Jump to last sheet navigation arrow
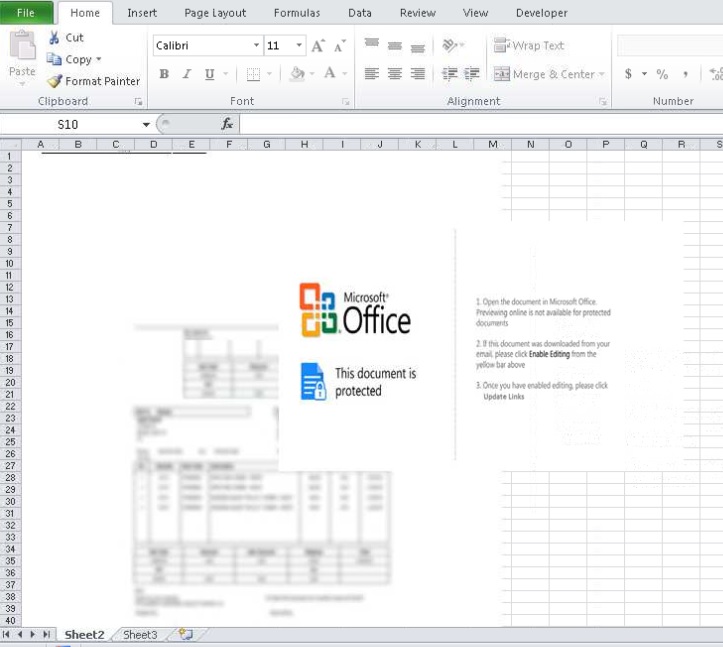 (46, 635)
